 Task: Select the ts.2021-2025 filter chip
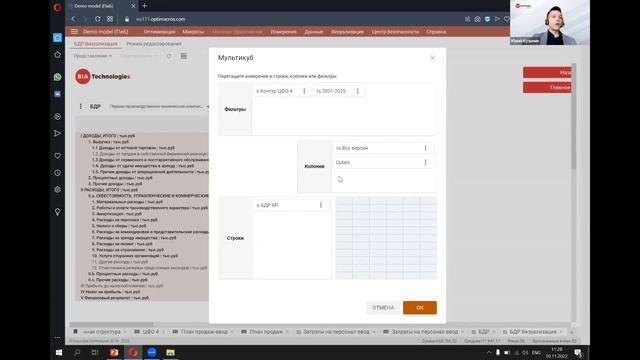tap(338, 91)
